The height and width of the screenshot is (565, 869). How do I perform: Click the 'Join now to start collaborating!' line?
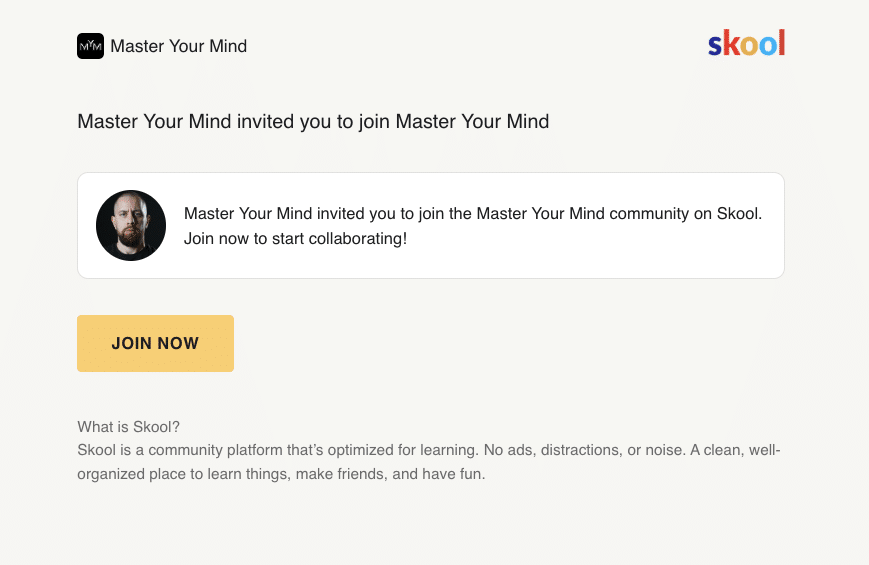(x=295, y=238)
